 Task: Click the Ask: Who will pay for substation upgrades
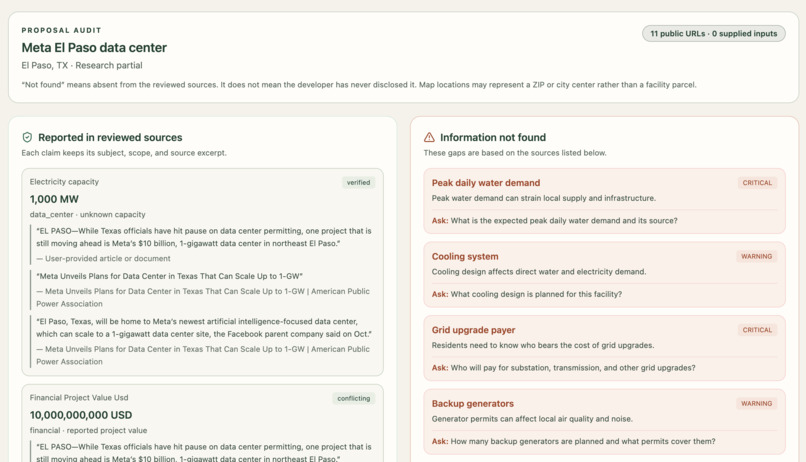tap(563, 367)
